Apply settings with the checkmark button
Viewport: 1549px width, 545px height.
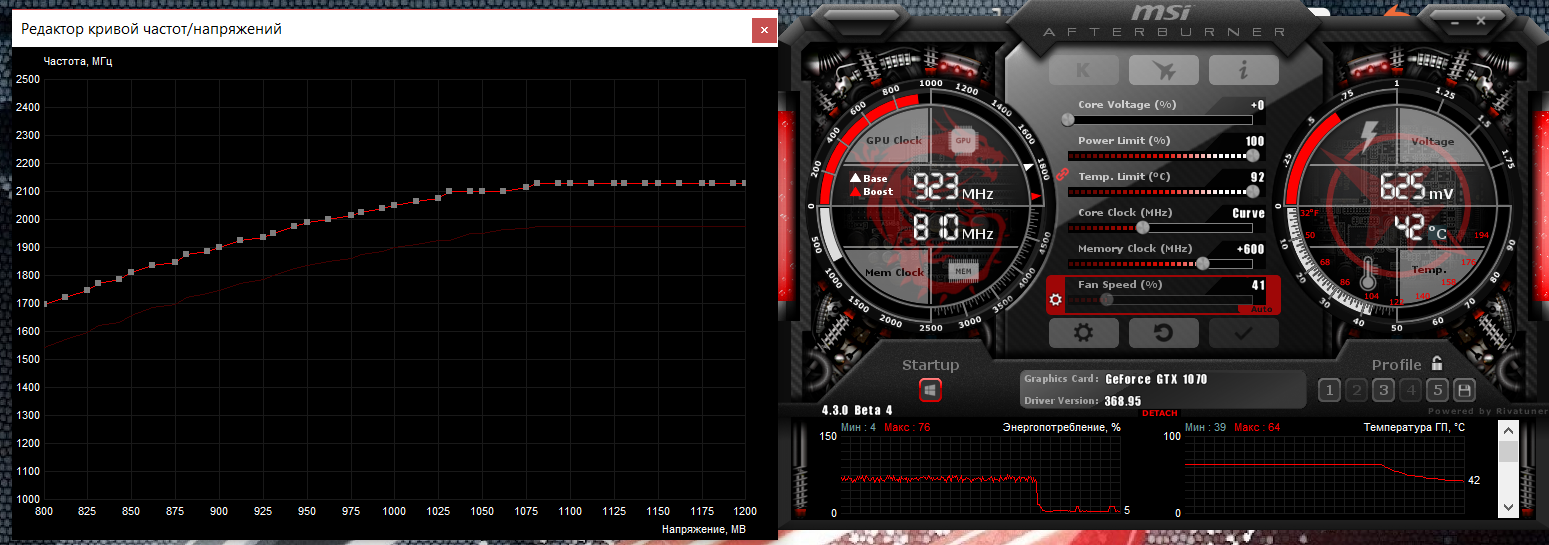(1243, 332)
